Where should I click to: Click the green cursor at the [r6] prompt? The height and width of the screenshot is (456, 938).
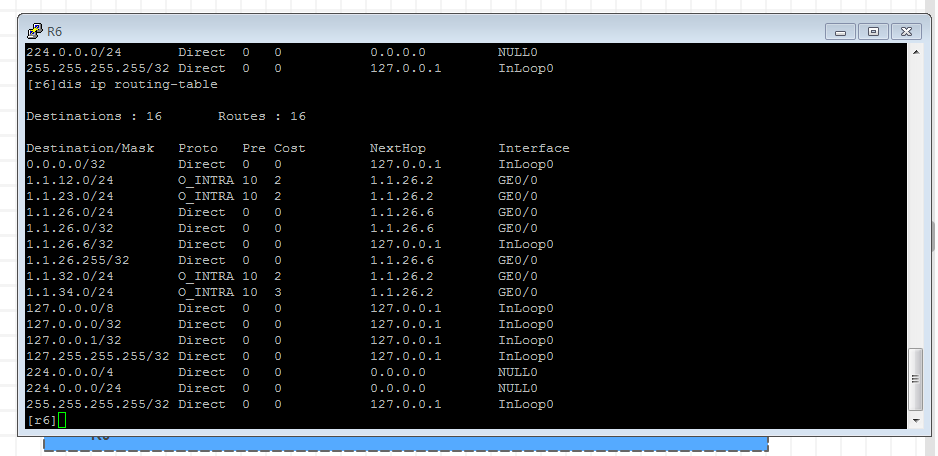click(x=62, y=420)
